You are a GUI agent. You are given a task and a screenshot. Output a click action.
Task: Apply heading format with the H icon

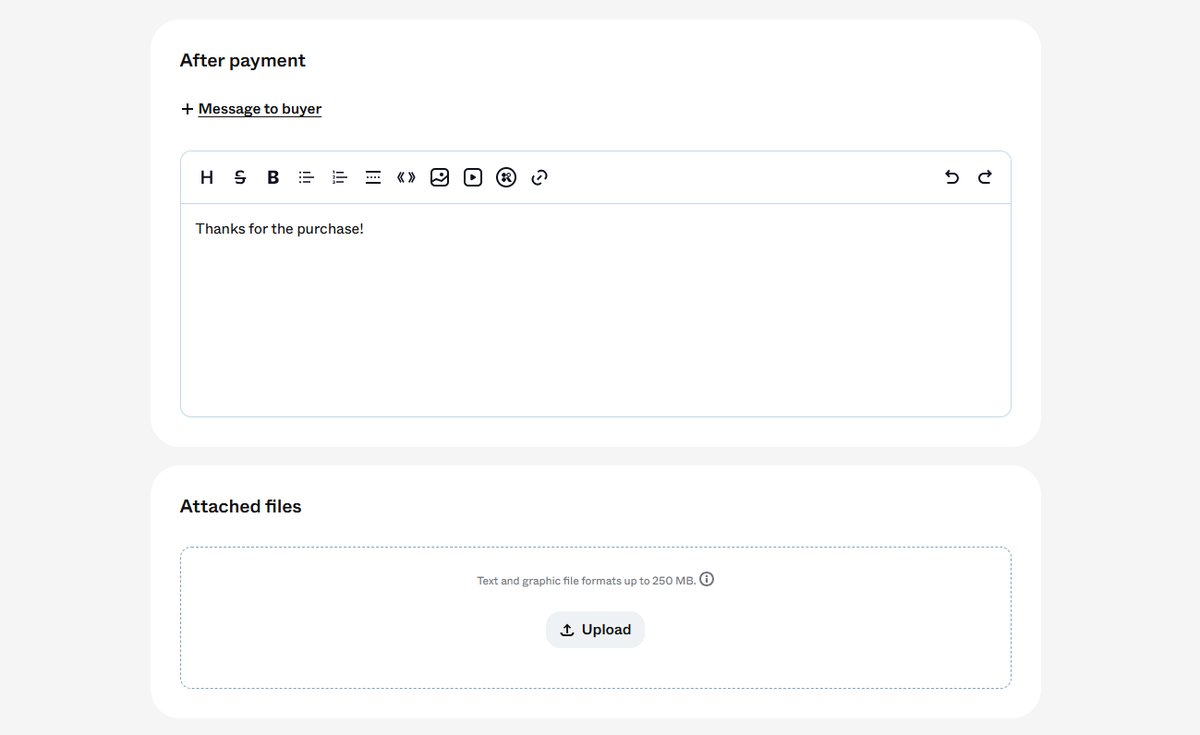click(207, 178)
